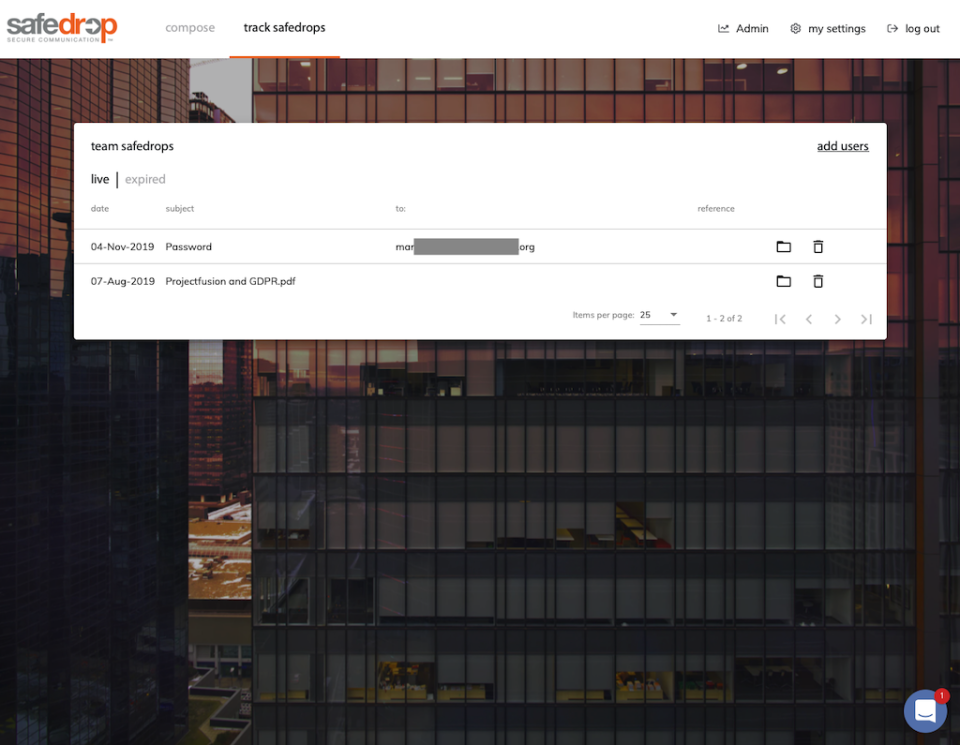Click the add users link
This screenshot has height=745, width=960.
(842, 146)
